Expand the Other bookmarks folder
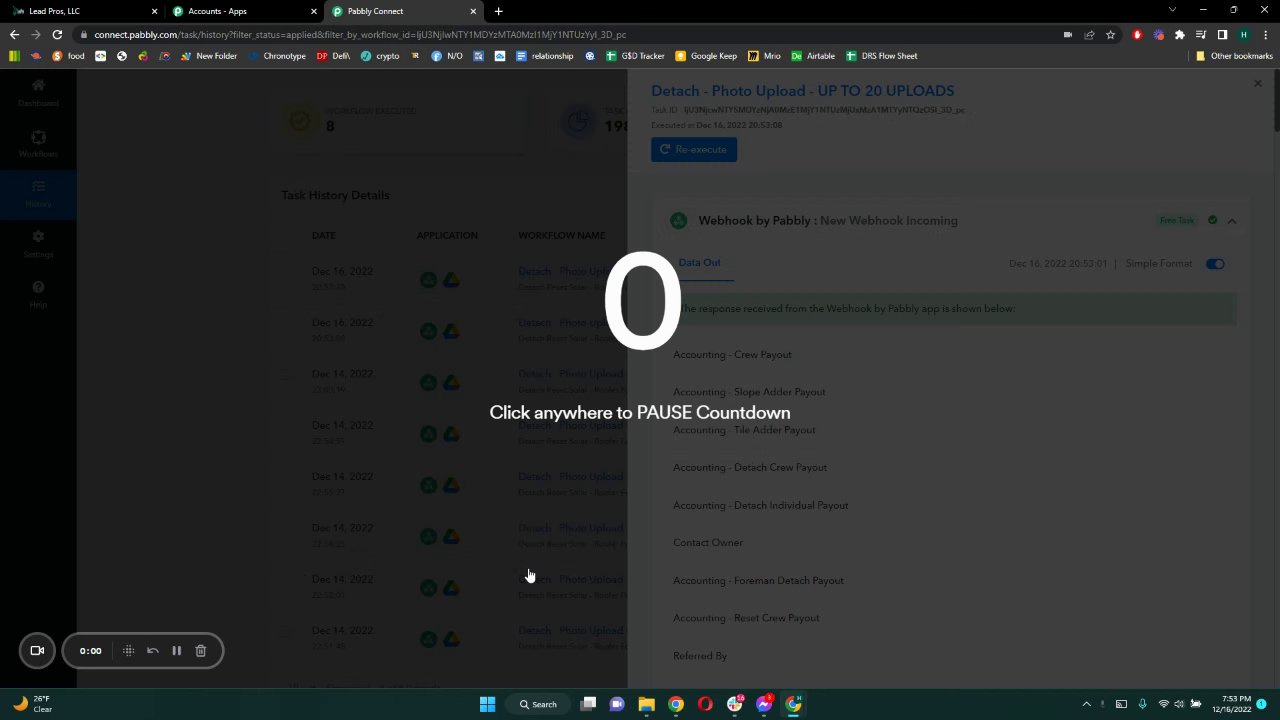The height and width of the screenshot is (720, 1280). click(x=1234, y=56)
